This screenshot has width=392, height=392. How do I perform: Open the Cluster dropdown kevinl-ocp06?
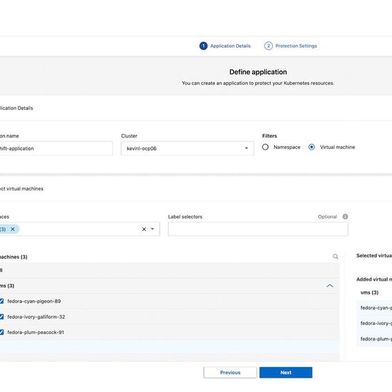click(187, 148)
